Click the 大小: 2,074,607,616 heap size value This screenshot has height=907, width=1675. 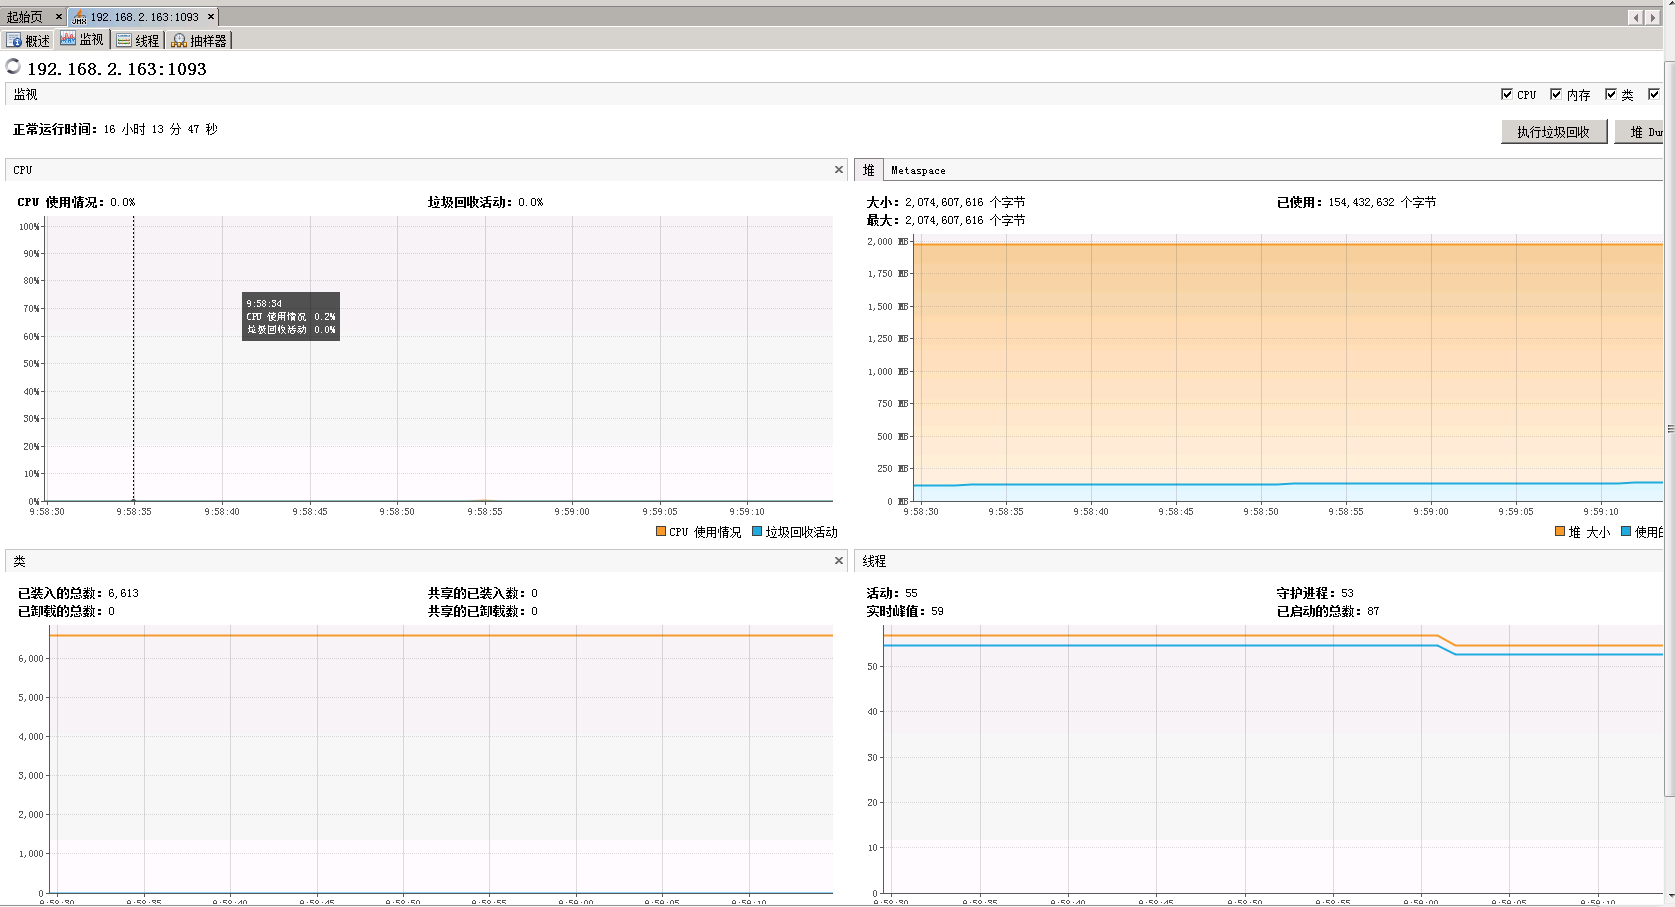tap(946, 202)
